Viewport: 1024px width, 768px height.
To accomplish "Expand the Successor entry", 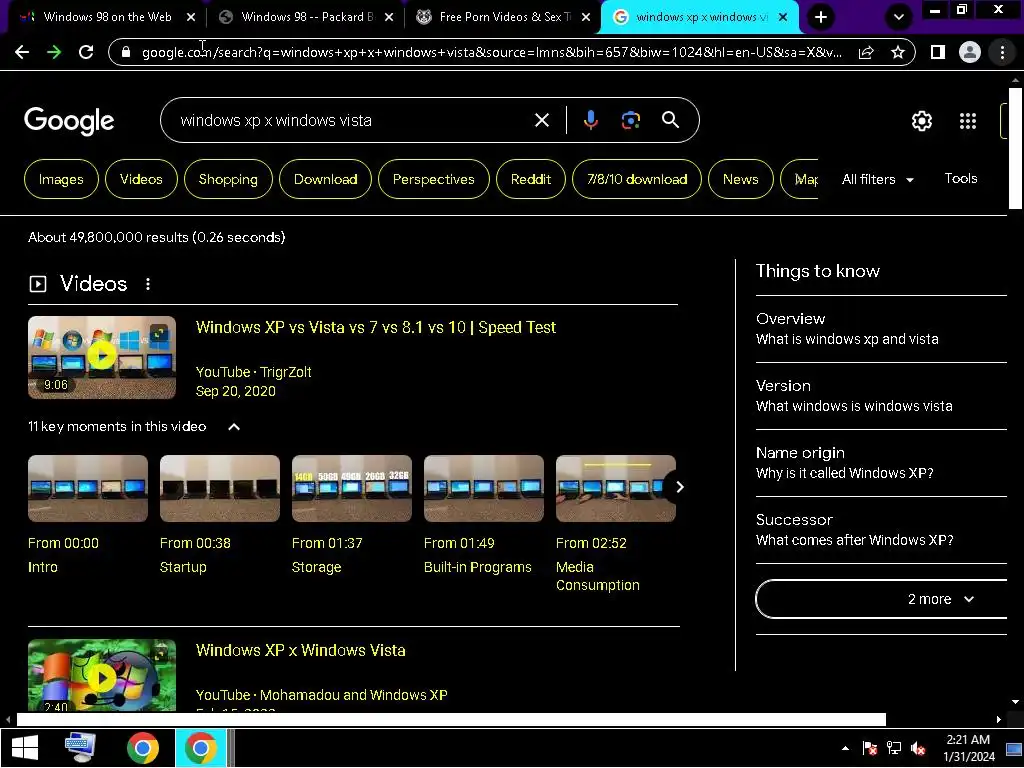I will 881,530.
